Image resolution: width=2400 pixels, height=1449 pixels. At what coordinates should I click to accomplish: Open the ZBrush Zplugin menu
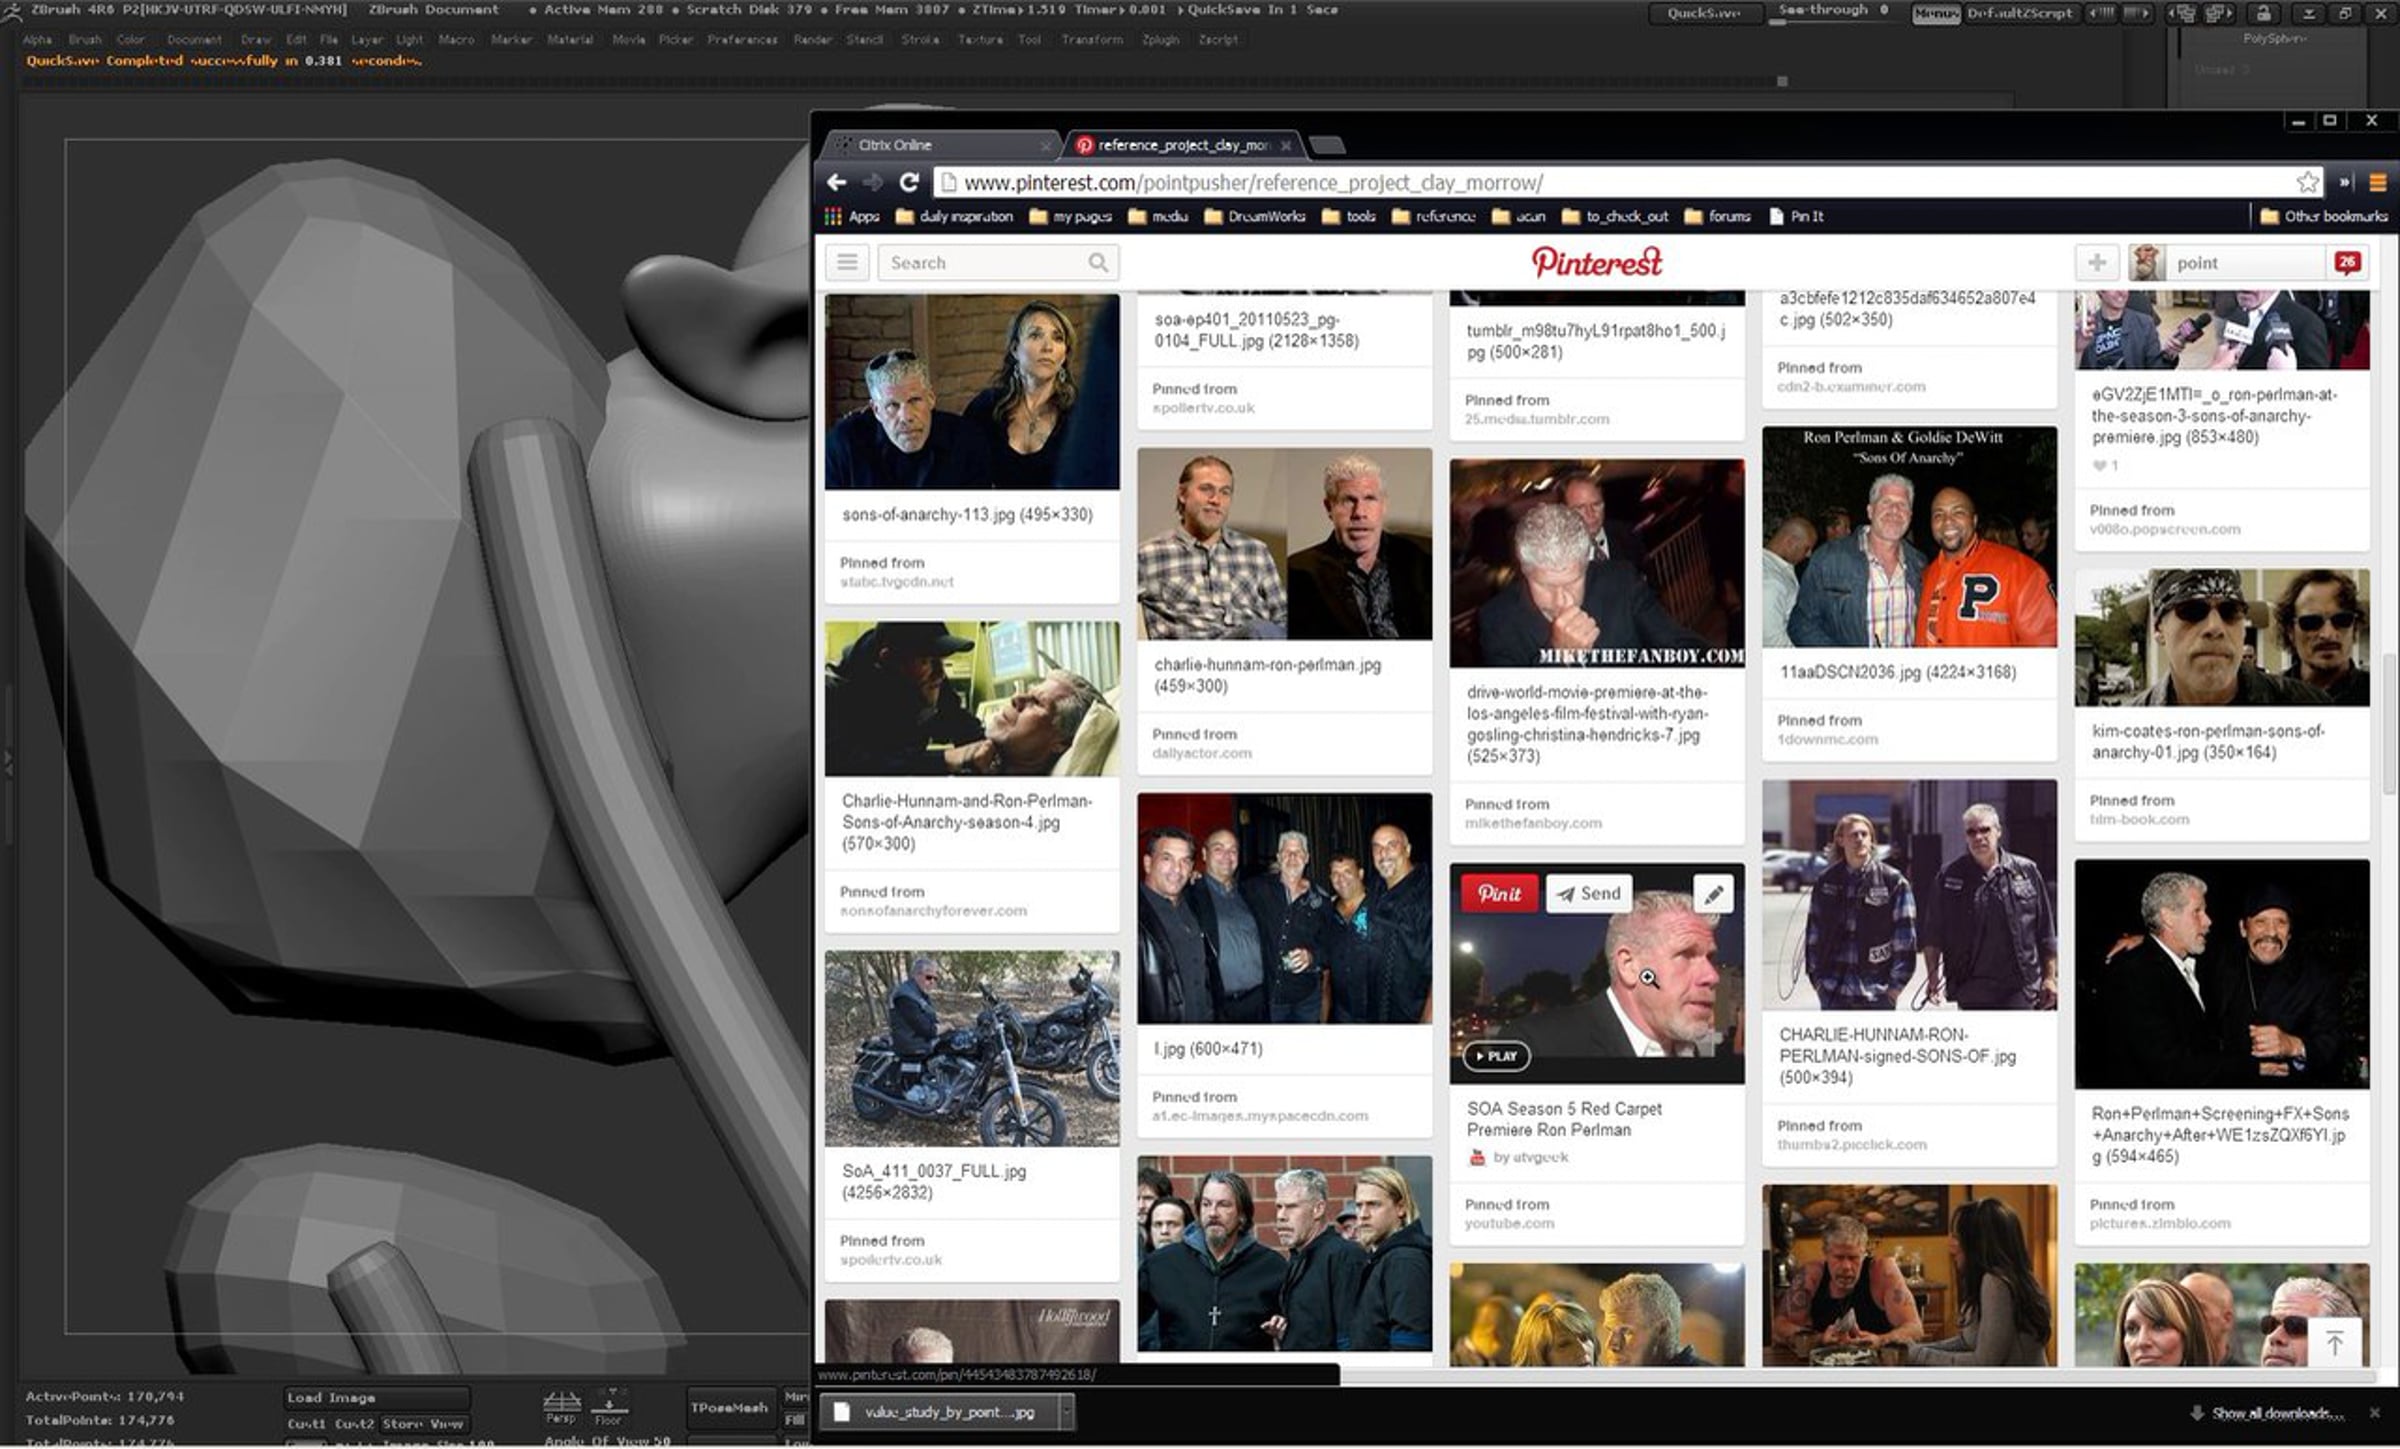1161,40
